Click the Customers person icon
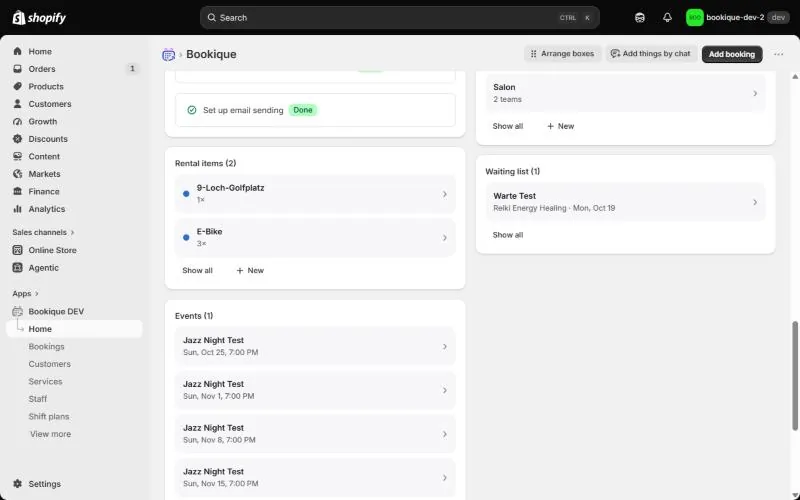This screenshot has height=500, width=800. (x=18, y=104)
